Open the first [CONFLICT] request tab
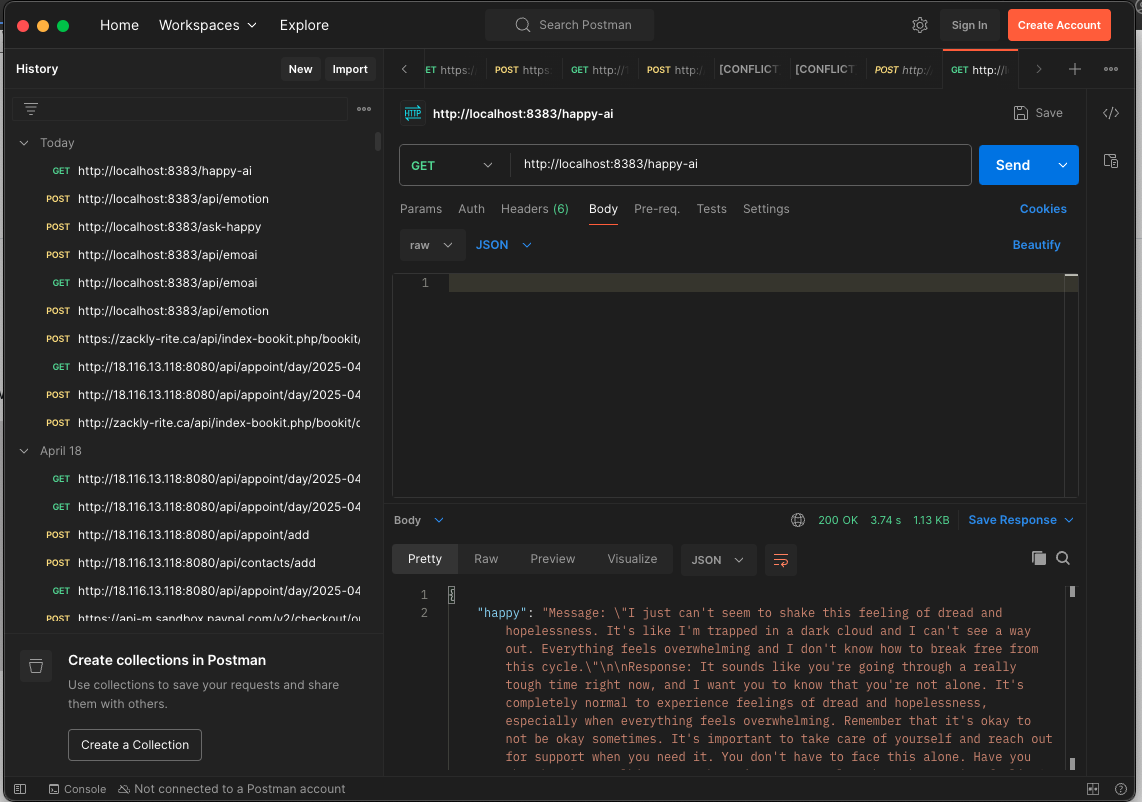Screen dimensions: 1142x802 (749, 69)
